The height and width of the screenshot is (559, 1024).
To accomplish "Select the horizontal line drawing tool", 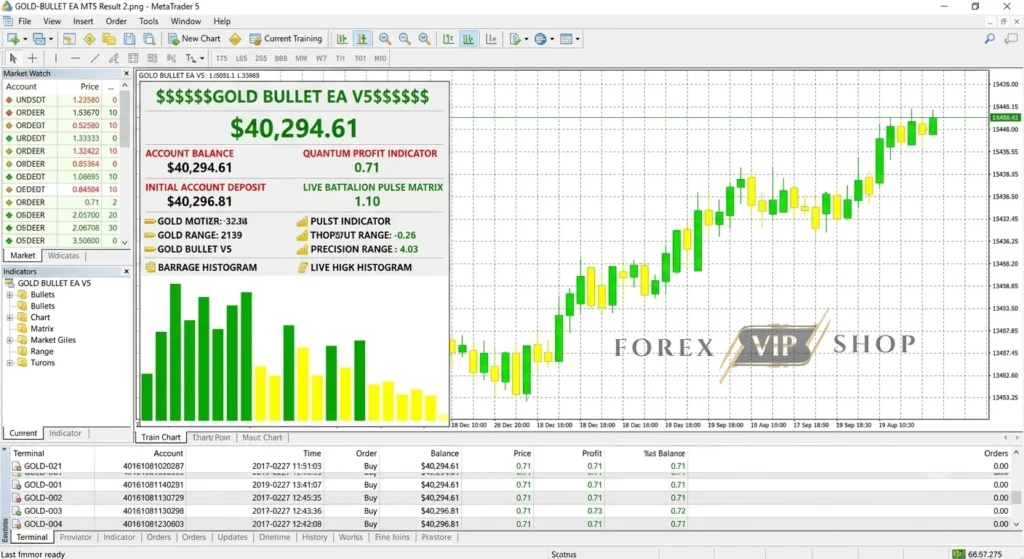I will point(75,58).
